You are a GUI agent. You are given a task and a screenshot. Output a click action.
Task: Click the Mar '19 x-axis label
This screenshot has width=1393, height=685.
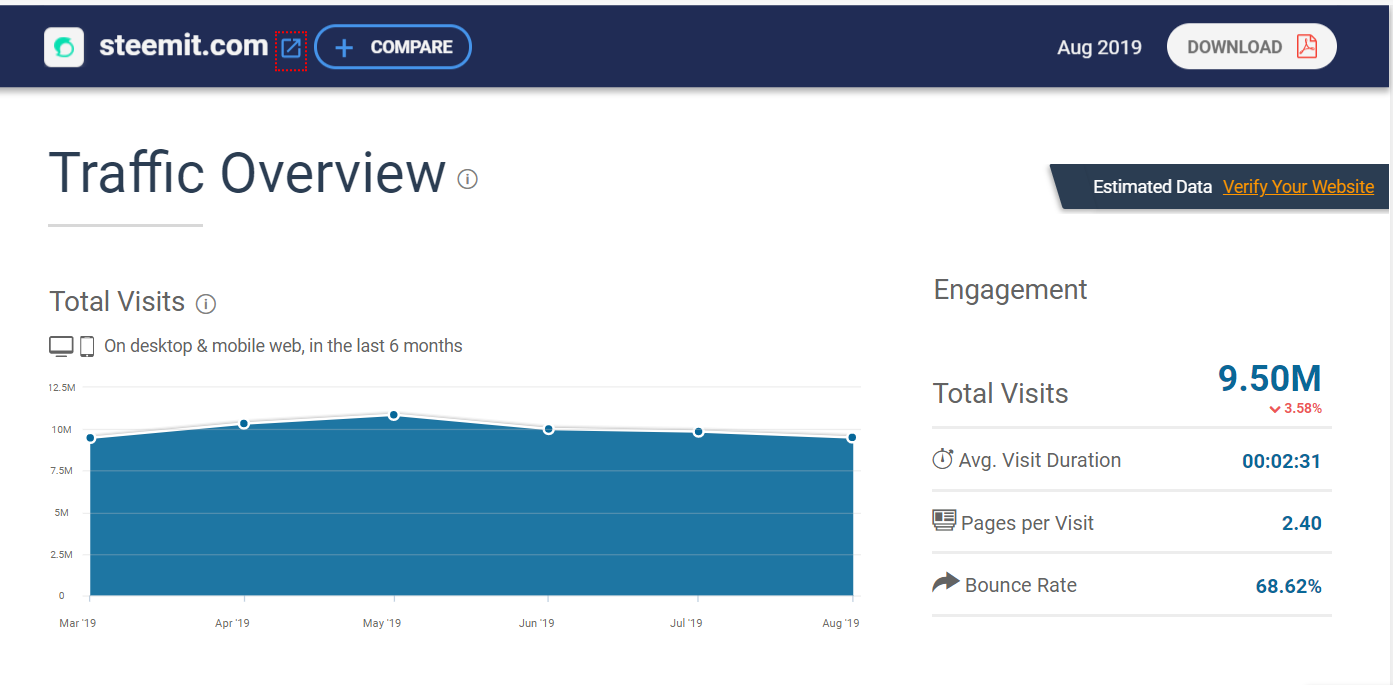(x=78, y=623)
